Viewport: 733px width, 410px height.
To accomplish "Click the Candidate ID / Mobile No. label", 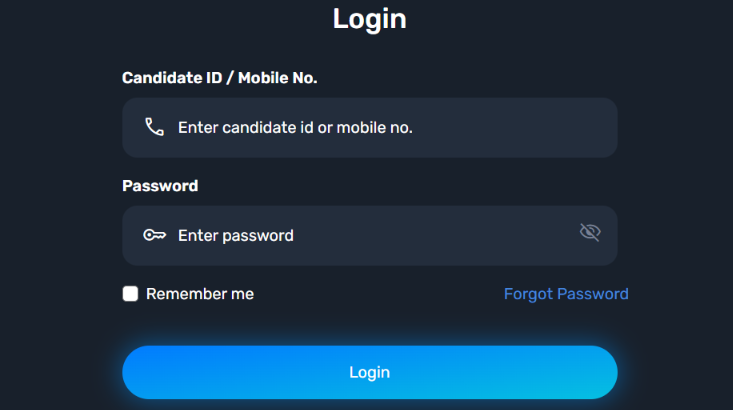I will (220, 78).
